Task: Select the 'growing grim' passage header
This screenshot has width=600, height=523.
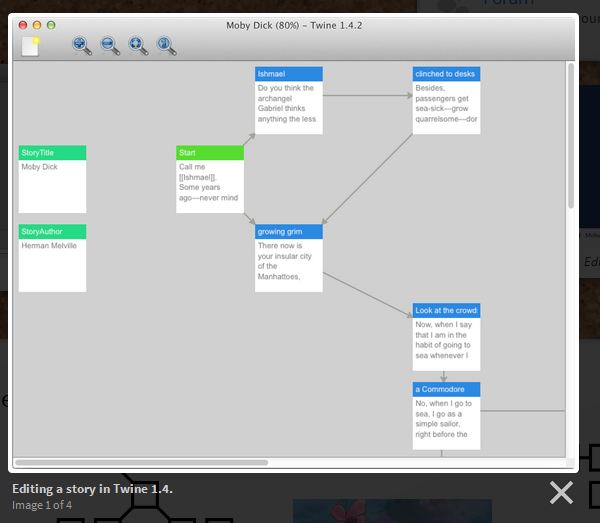Action: pyautogui.click(x=289, y=231)
